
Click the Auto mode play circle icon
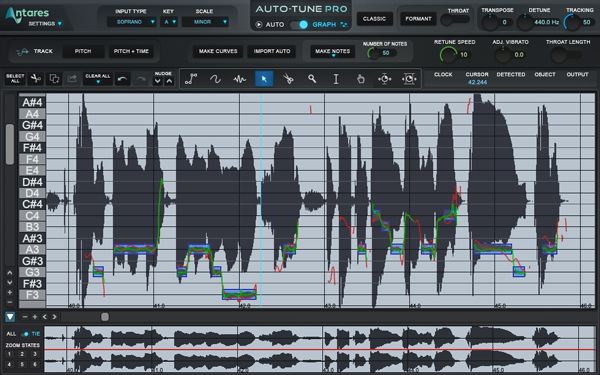coord(259,24)
